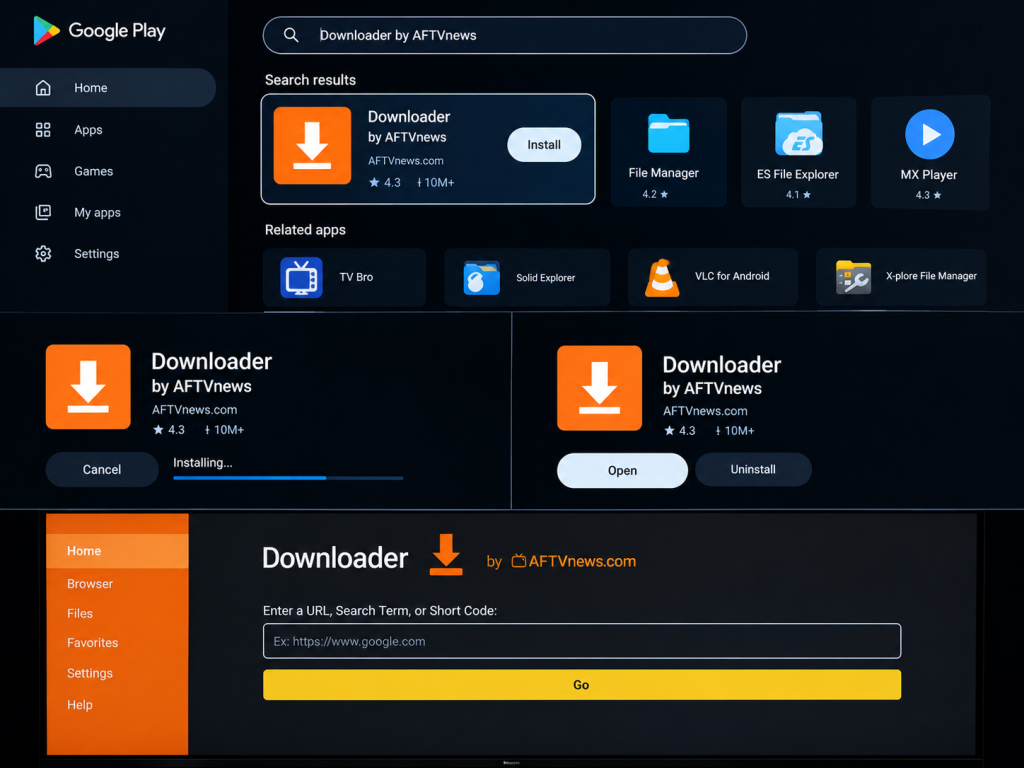Screen dimensions: 1024x768
Task: Click the ES File Explorer icon
Action: tap(799, 133)
